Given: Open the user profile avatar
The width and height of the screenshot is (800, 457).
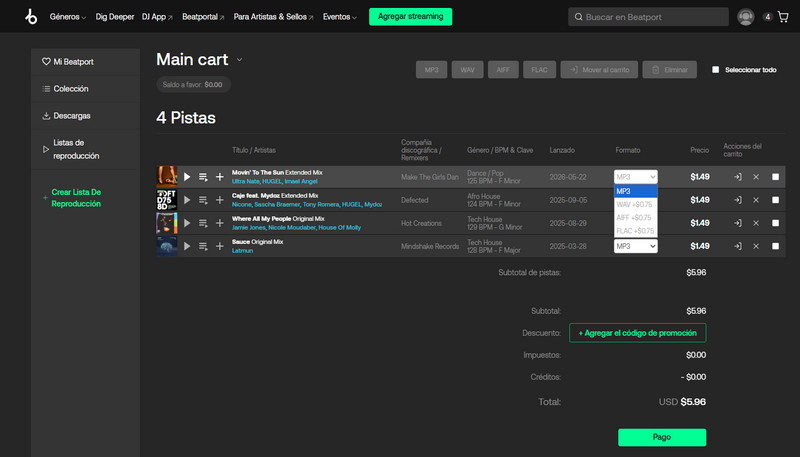Looking at the screenshot, I should point(745,17).
